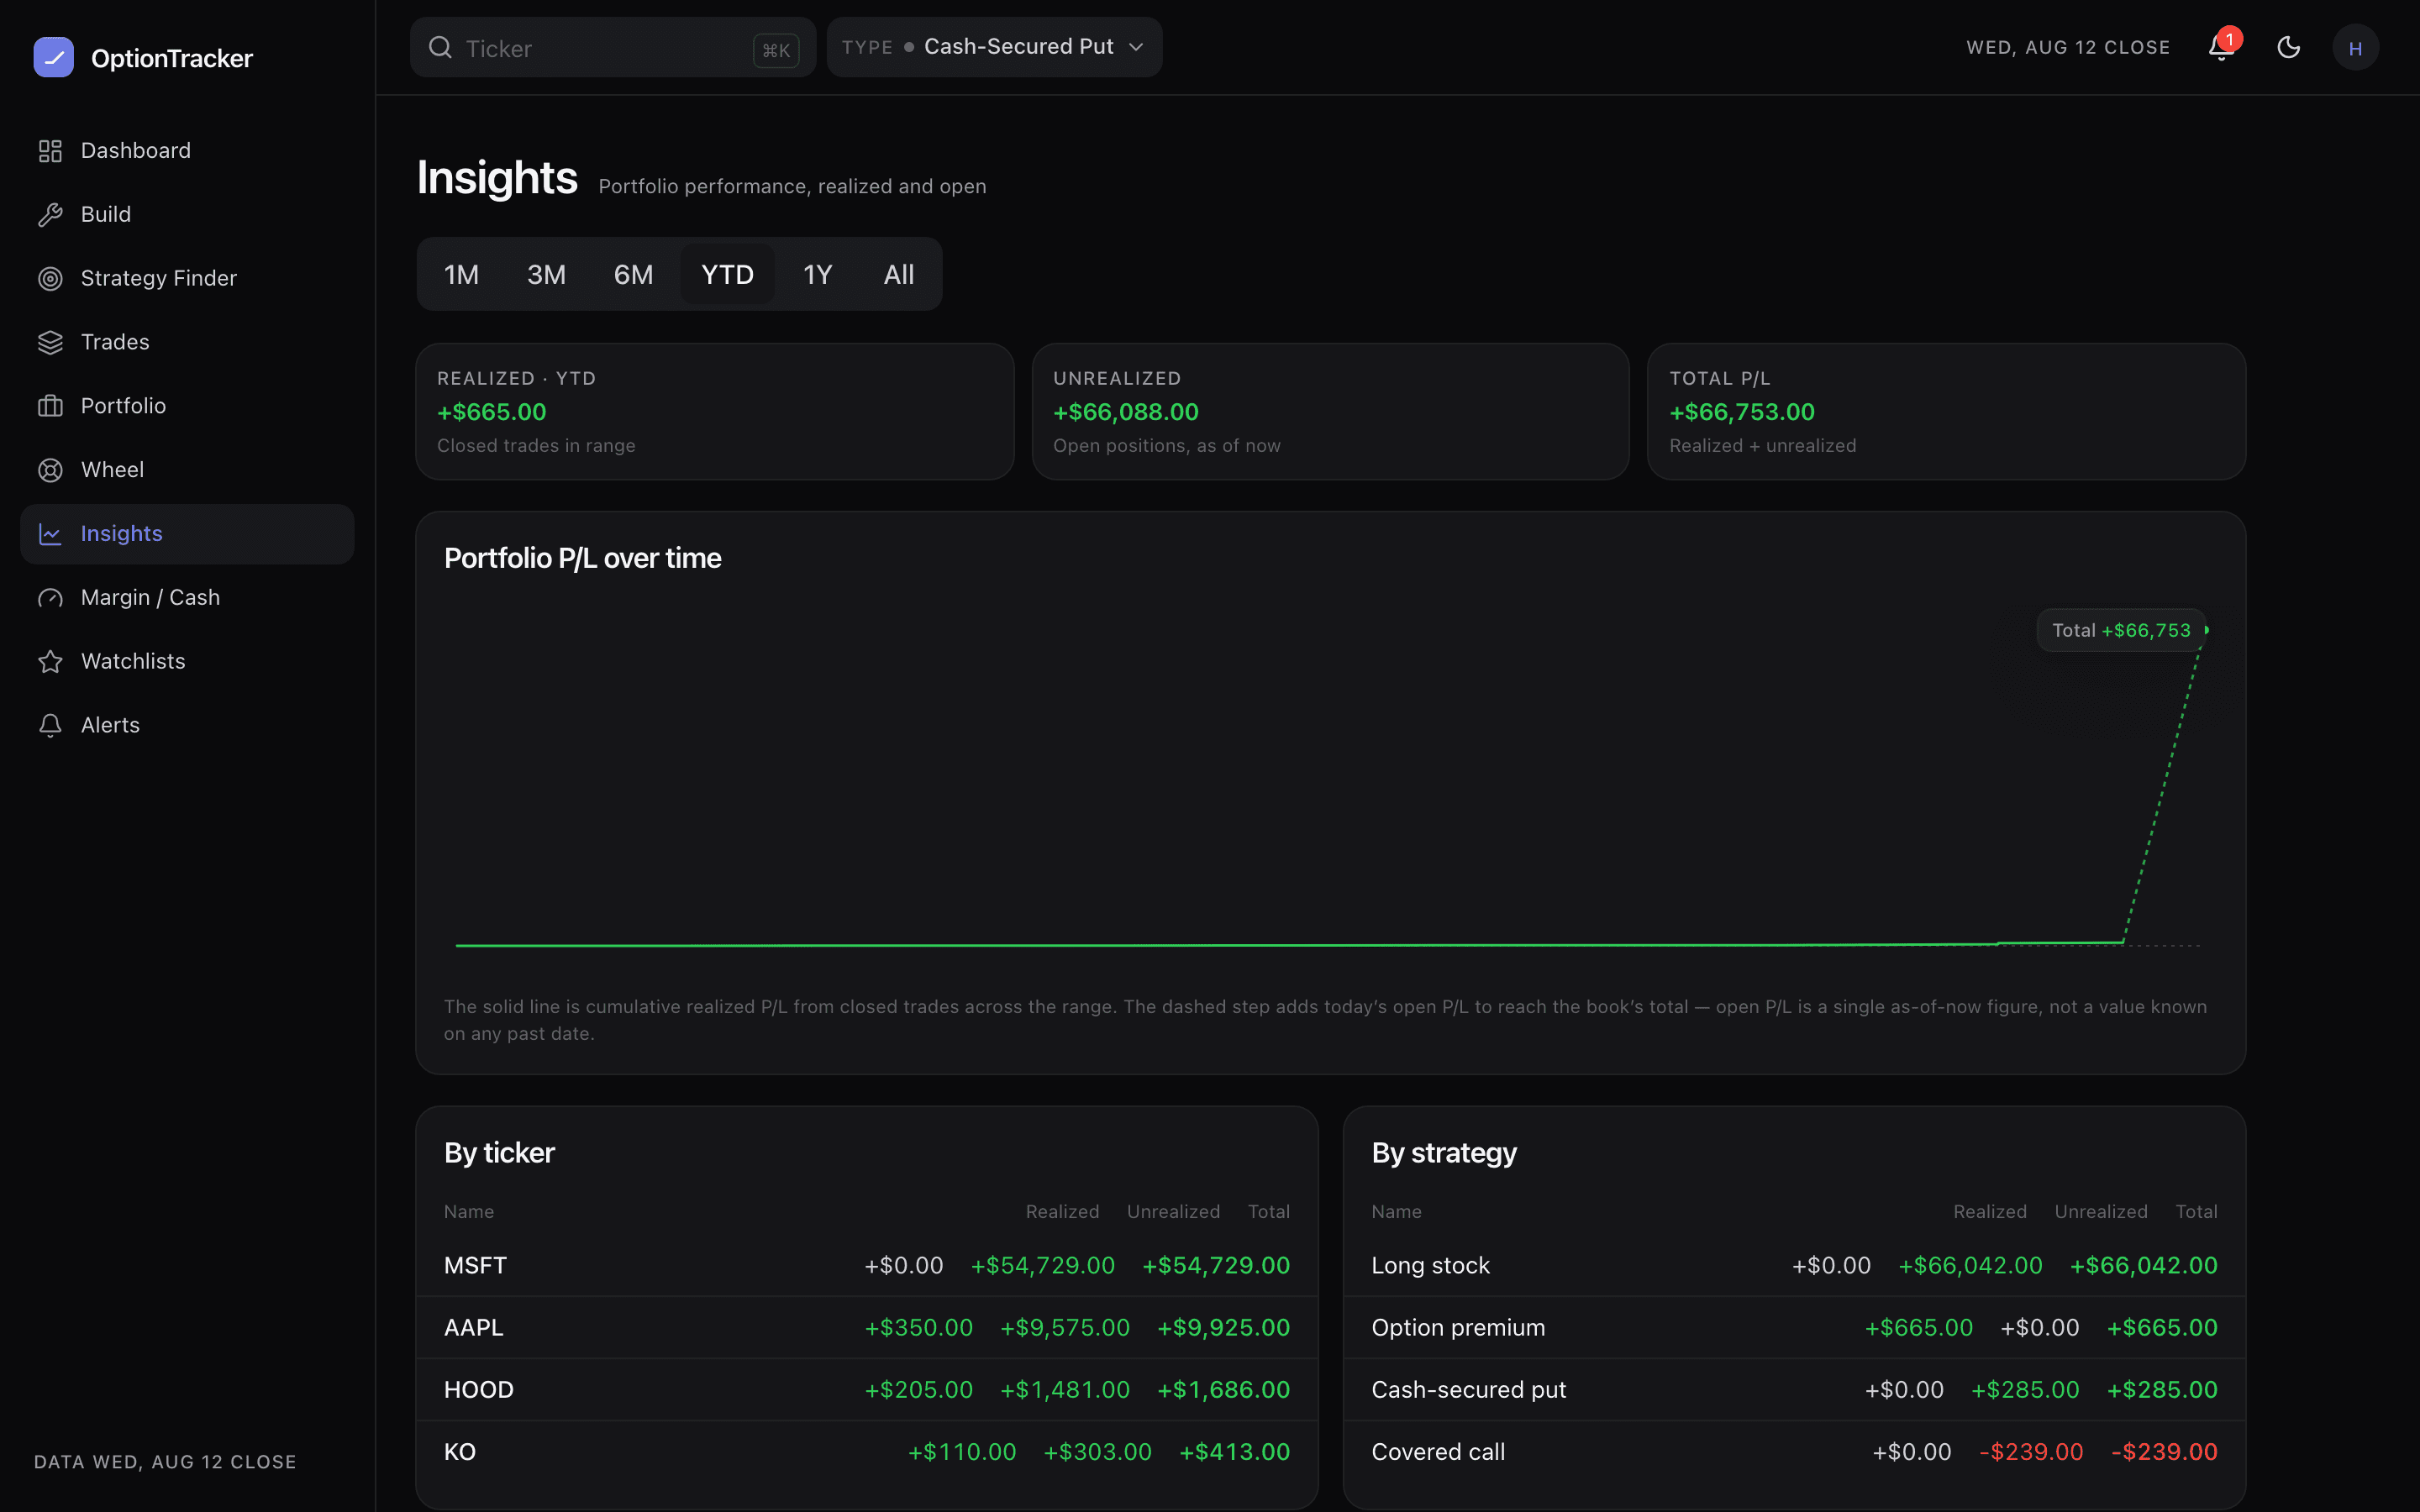This screenshot has height=1512, width=2420.
Task: Click the Covered call strategy row
Action: click(1794, 1452)
